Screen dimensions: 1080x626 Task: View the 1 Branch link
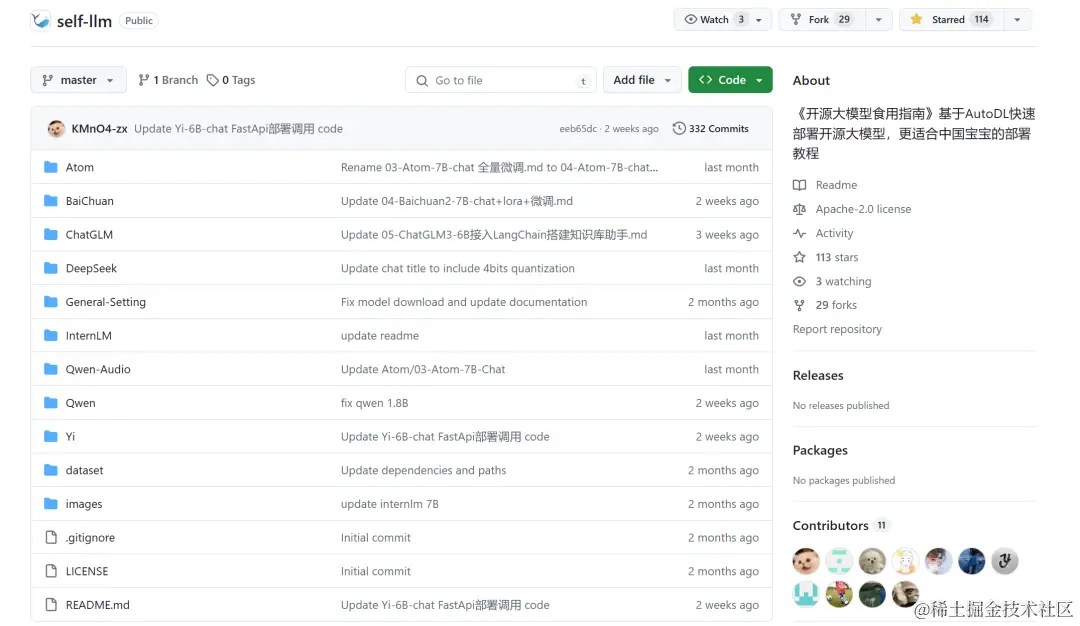coord(168,80)
